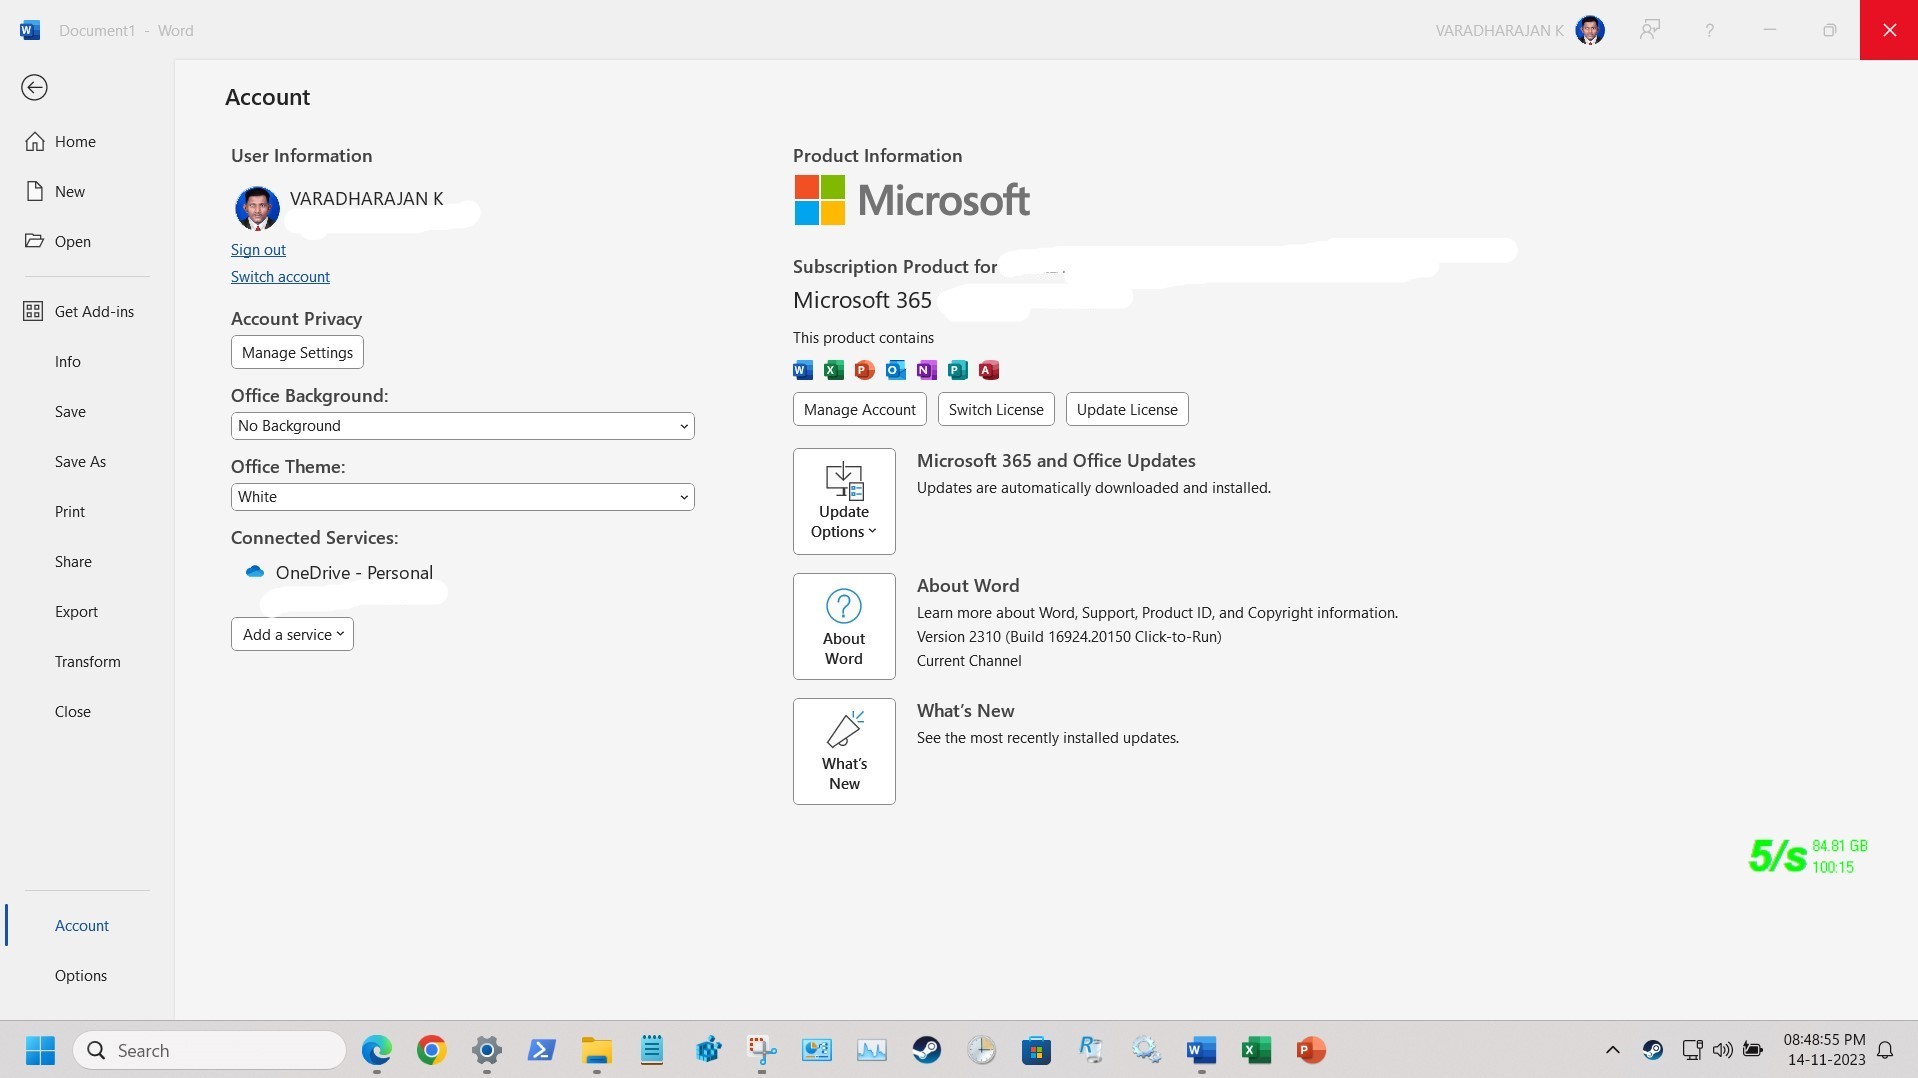
Task: Open the notification bell icon
Action: click(x=1885, y=1051)
